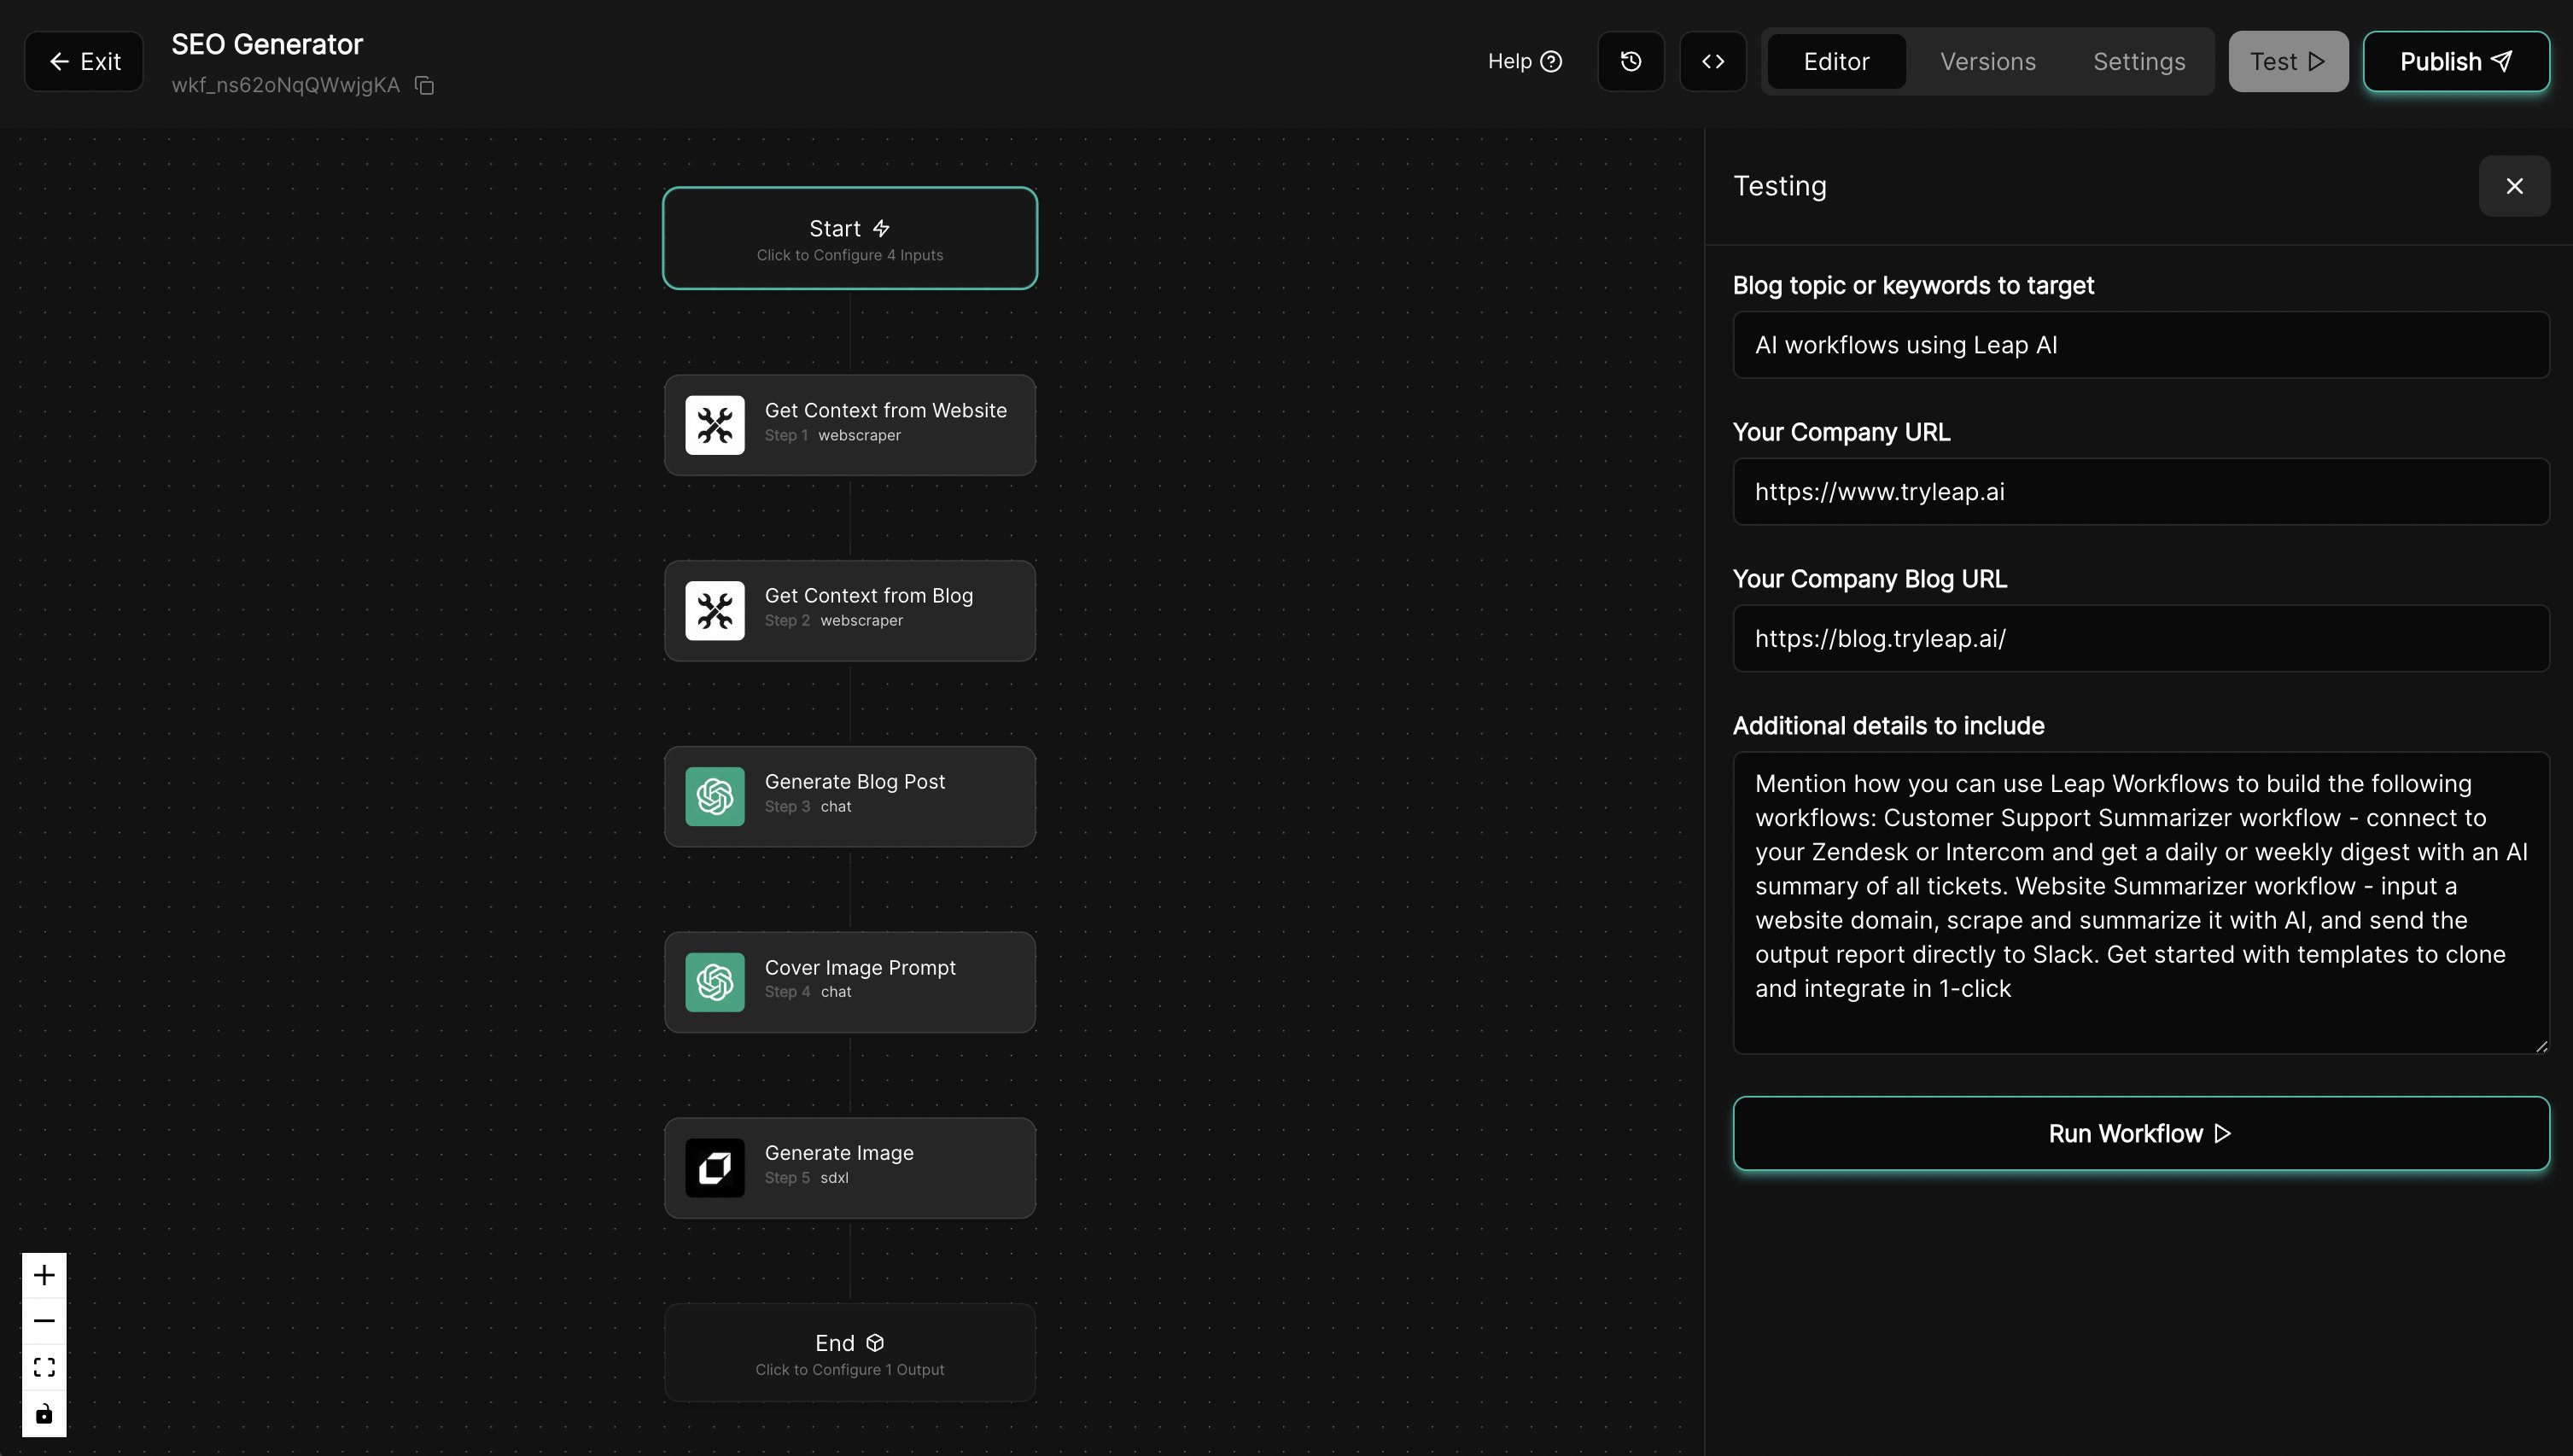Click the Exit button
2573x1456 pixels.
(84, 61)
